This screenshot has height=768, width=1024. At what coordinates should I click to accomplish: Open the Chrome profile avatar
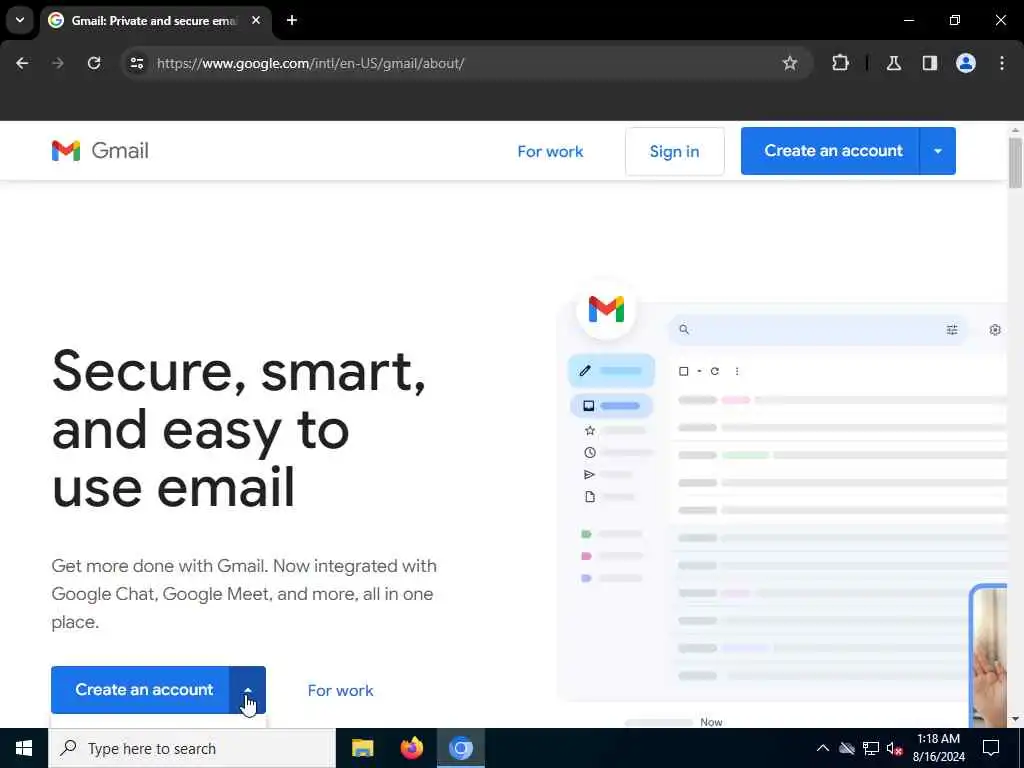click(x=965, y=63)
